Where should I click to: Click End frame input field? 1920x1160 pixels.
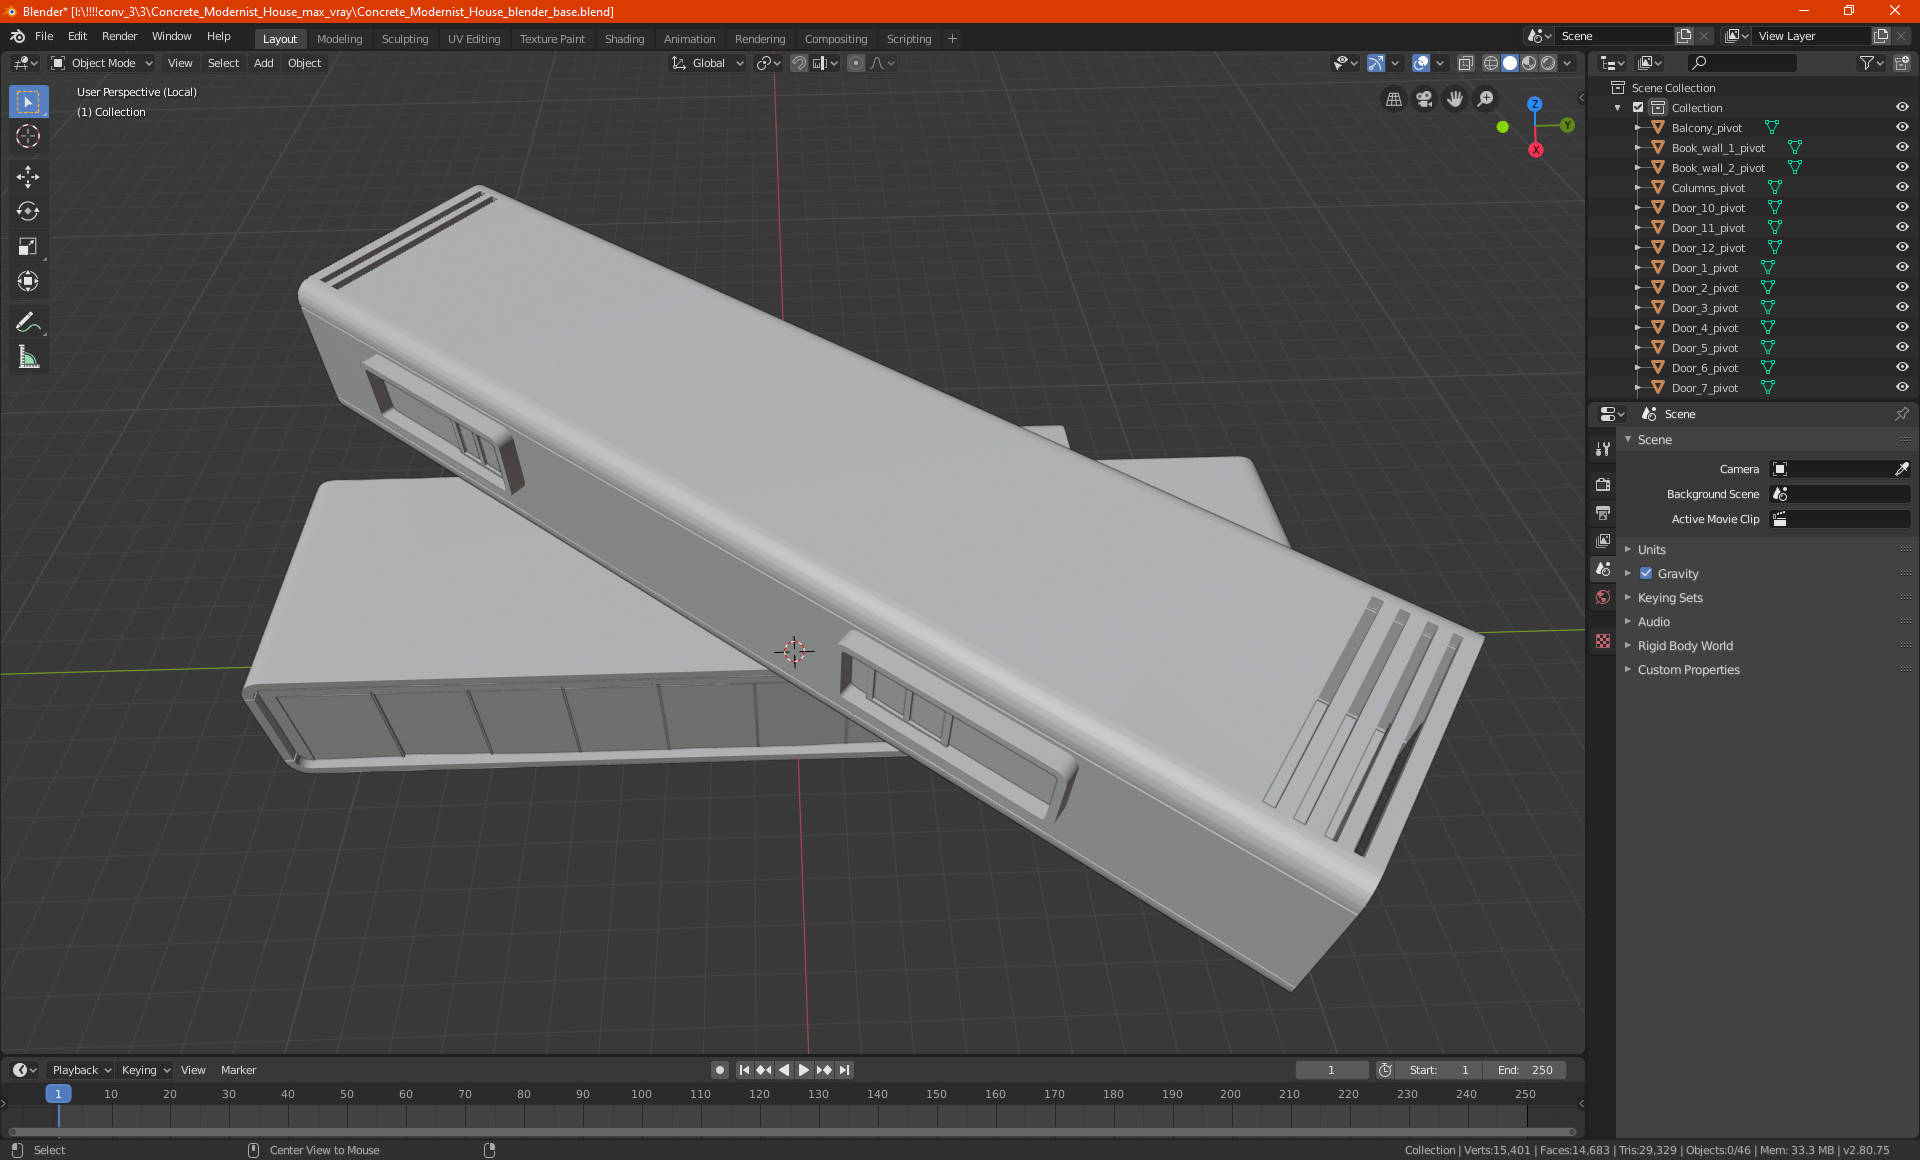[x=1528, y=1070]
